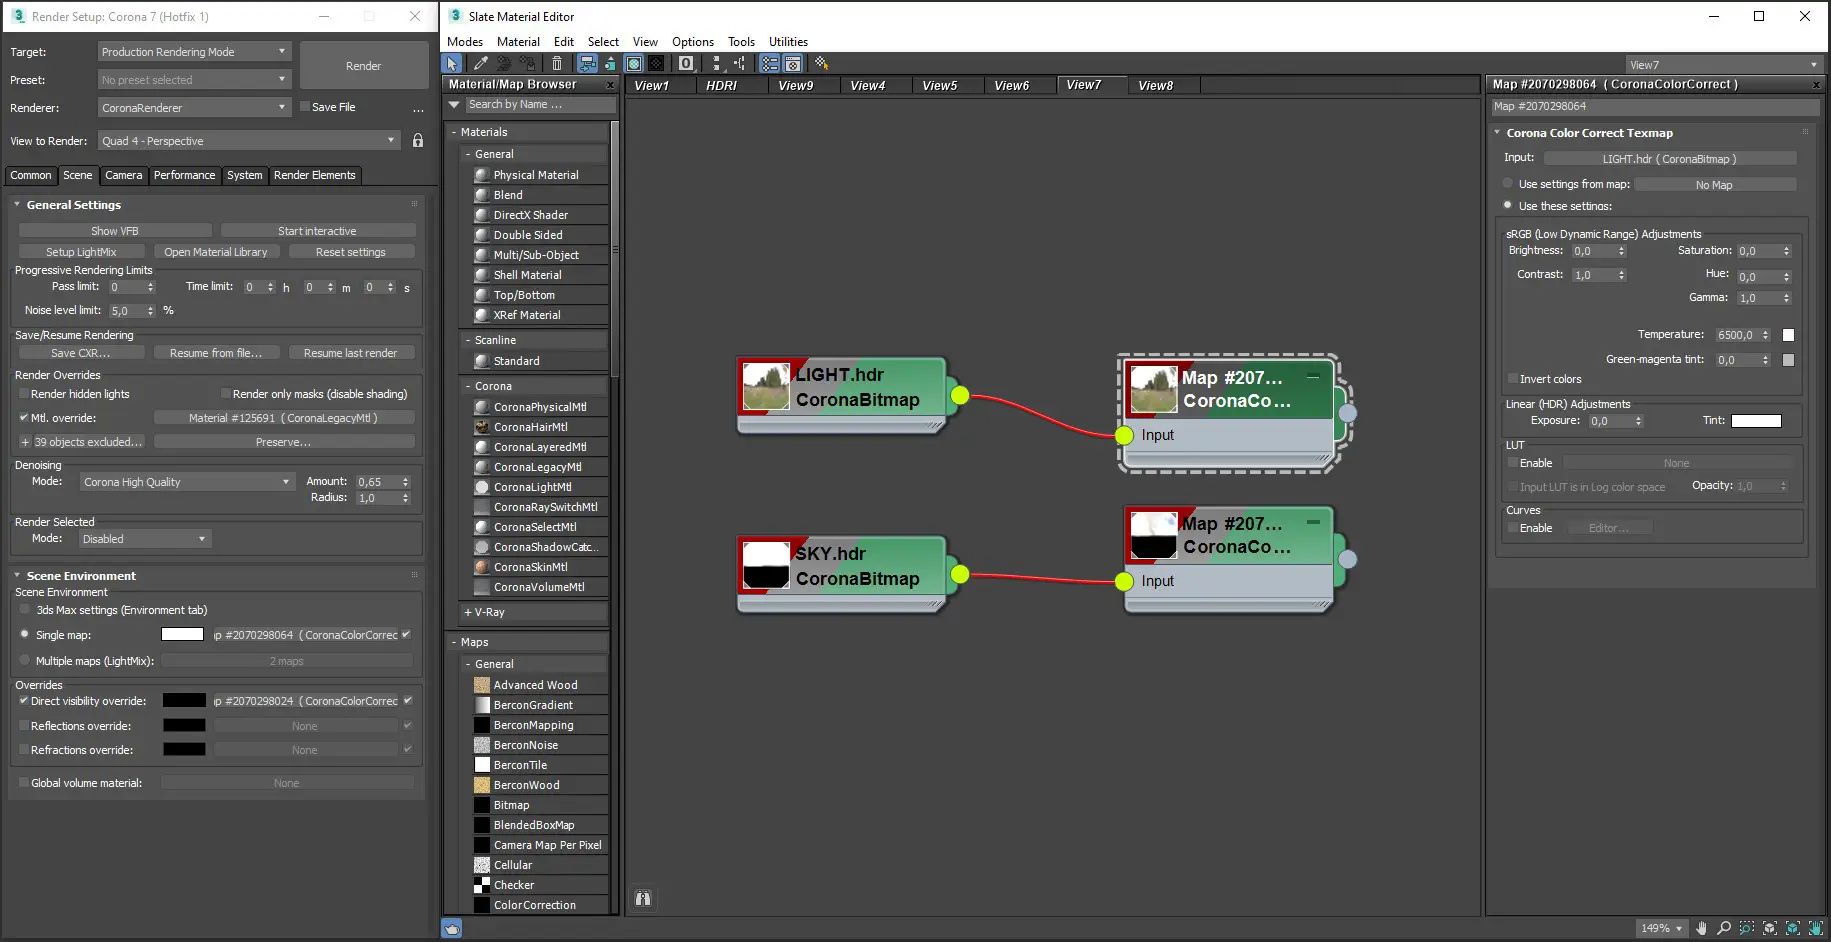Click the Setup LightMix button
Image resolution: width=1831 pixels, height=942 pixels.
(81, 252)
